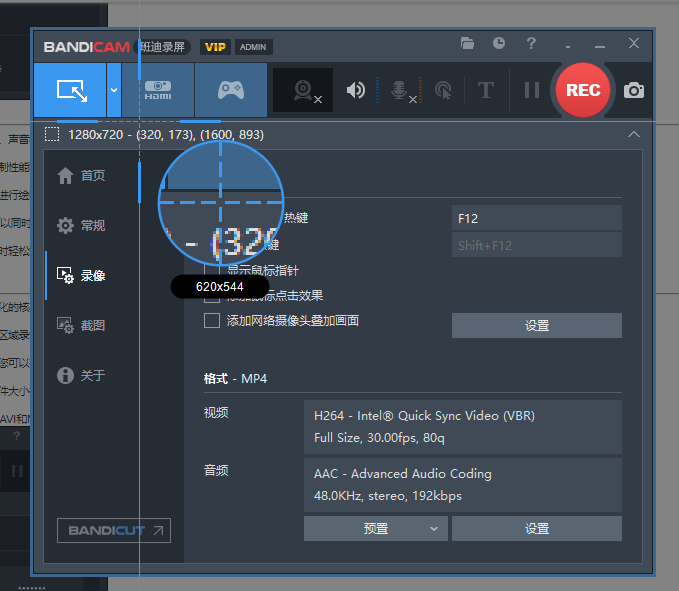
Task: Open the 录像 video settings tab
Action: tap(81, 275)
